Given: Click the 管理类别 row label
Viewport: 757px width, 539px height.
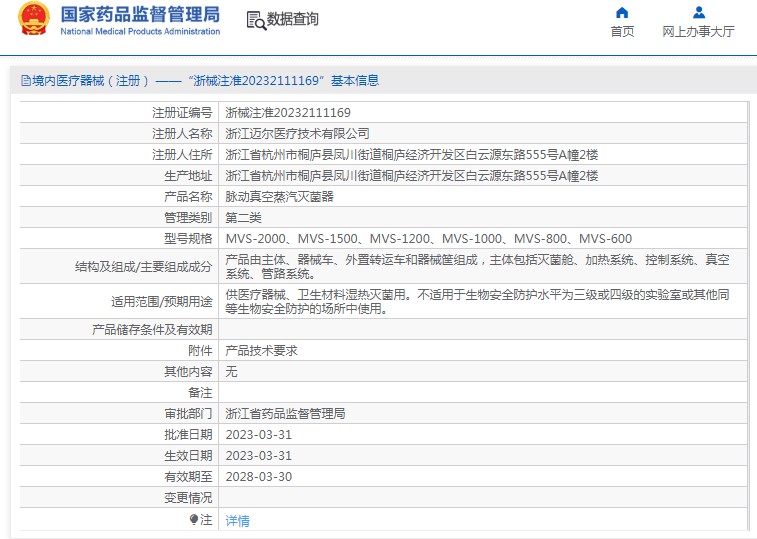Looking at the screenshot, I should [x=188, y=218].
